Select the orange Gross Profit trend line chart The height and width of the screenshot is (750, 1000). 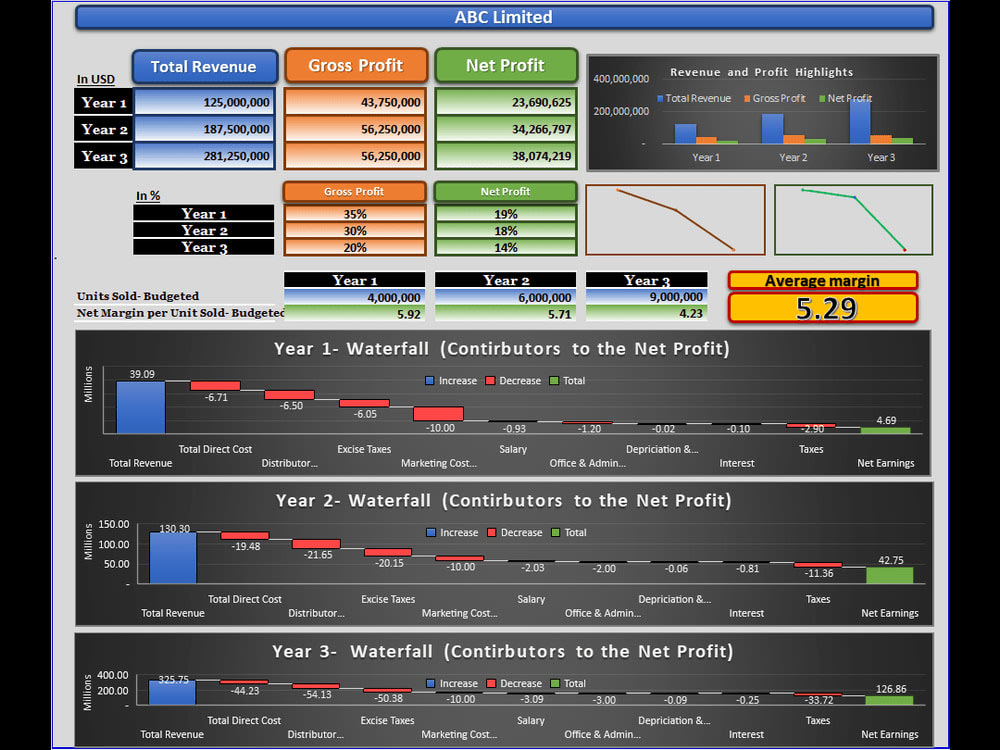tap(675, 219)
